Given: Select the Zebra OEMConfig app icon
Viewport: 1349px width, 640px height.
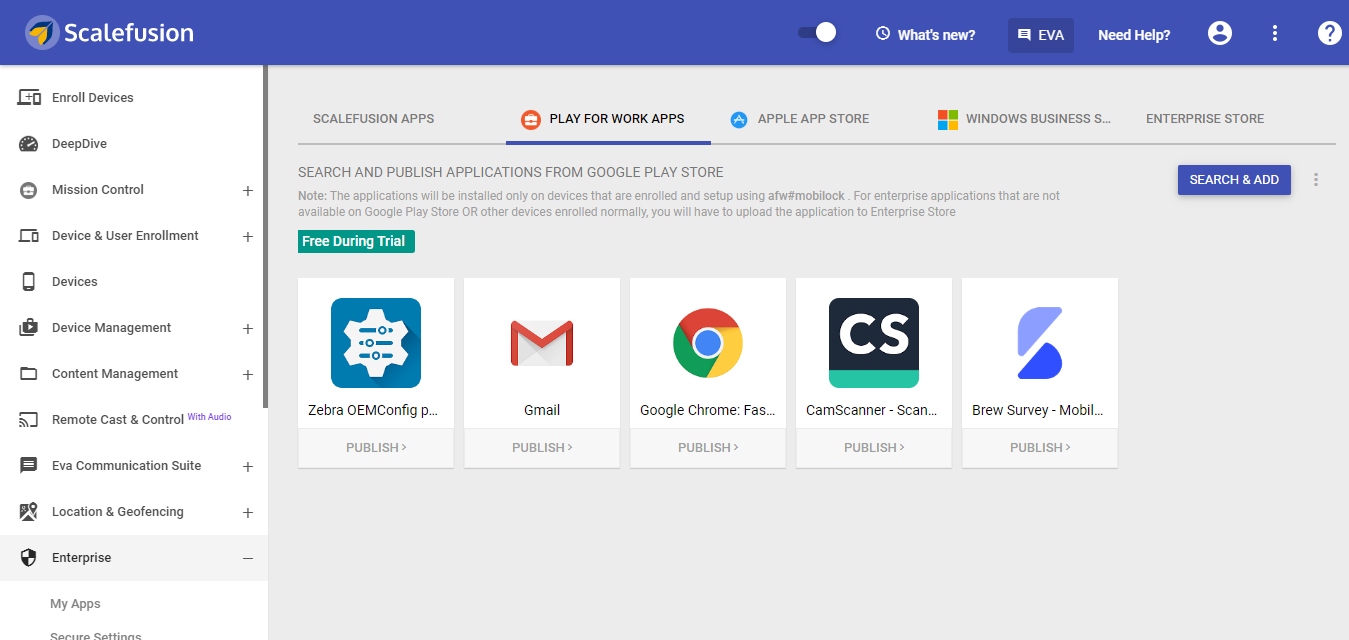Looking at the screenshot, I should [376, 343].
